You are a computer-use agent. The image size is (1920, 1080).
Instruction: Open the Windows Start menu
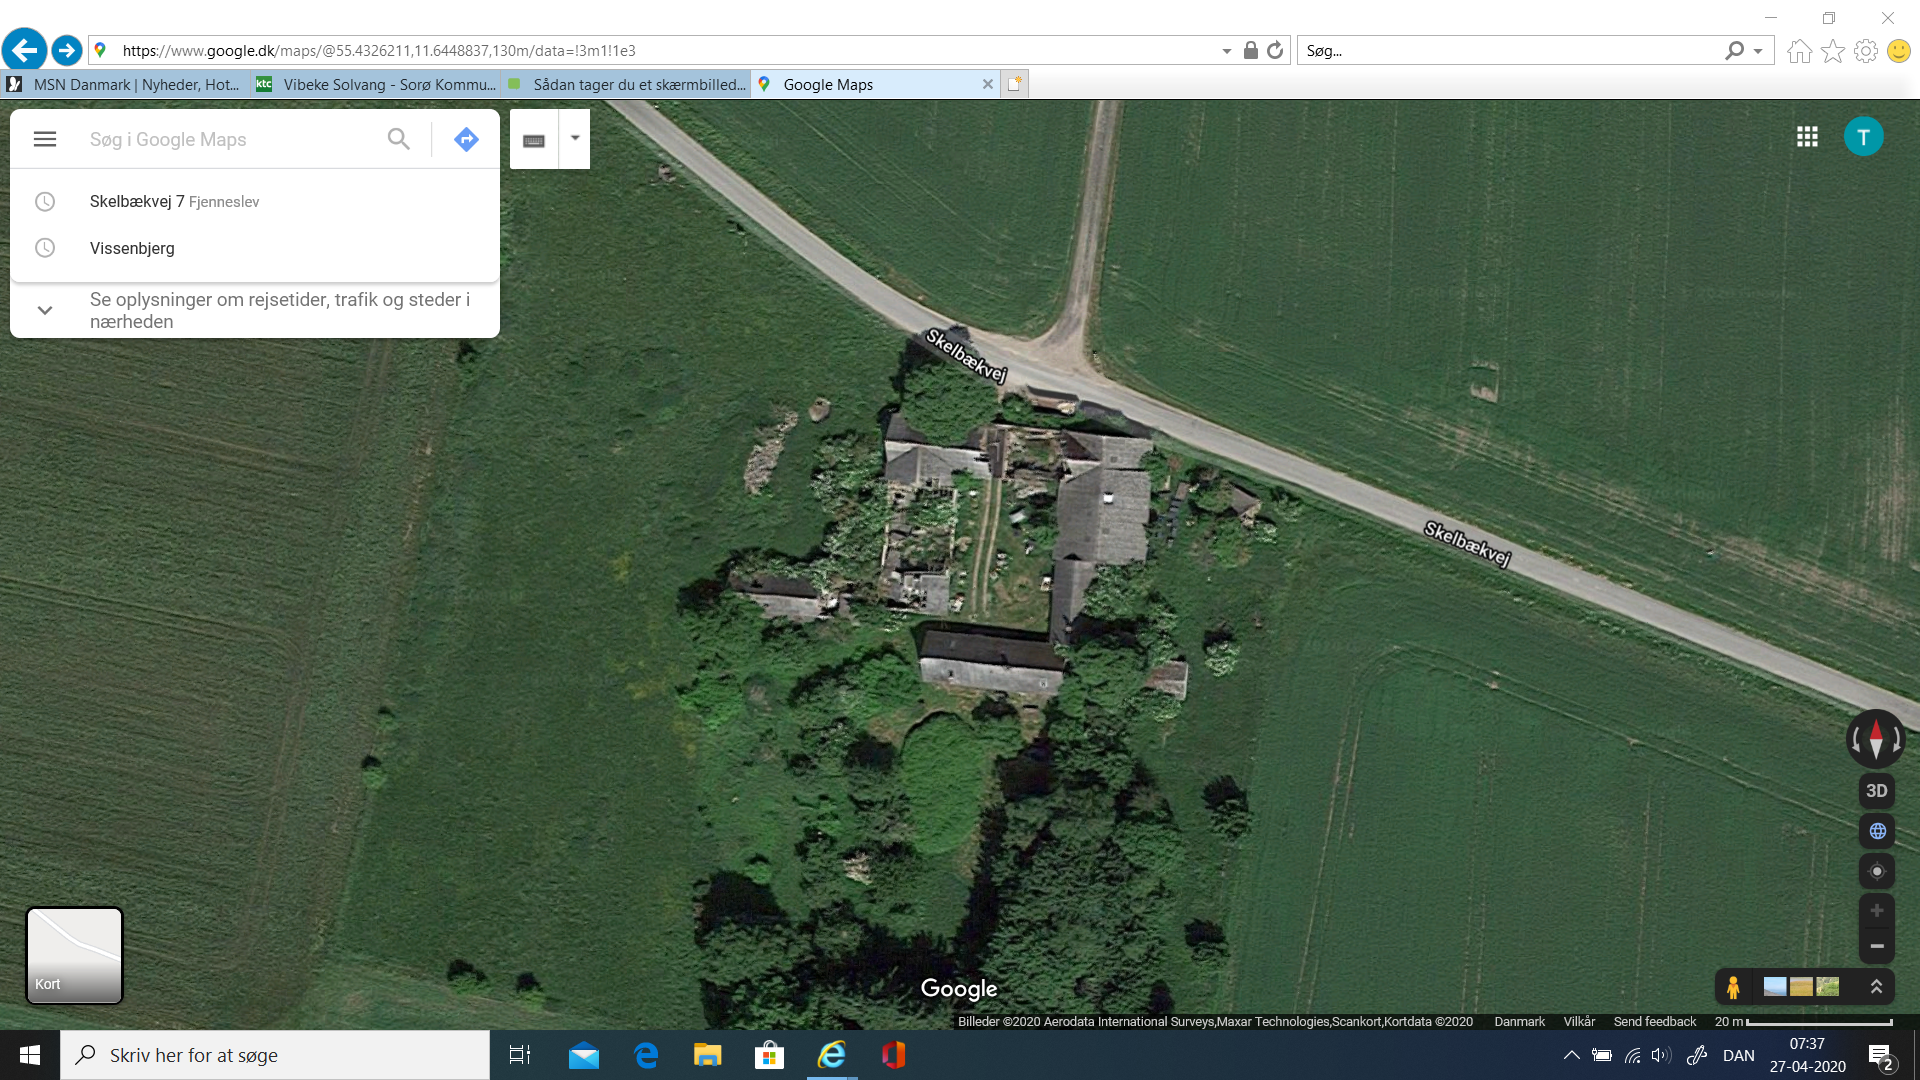(x=30, y=1055)
